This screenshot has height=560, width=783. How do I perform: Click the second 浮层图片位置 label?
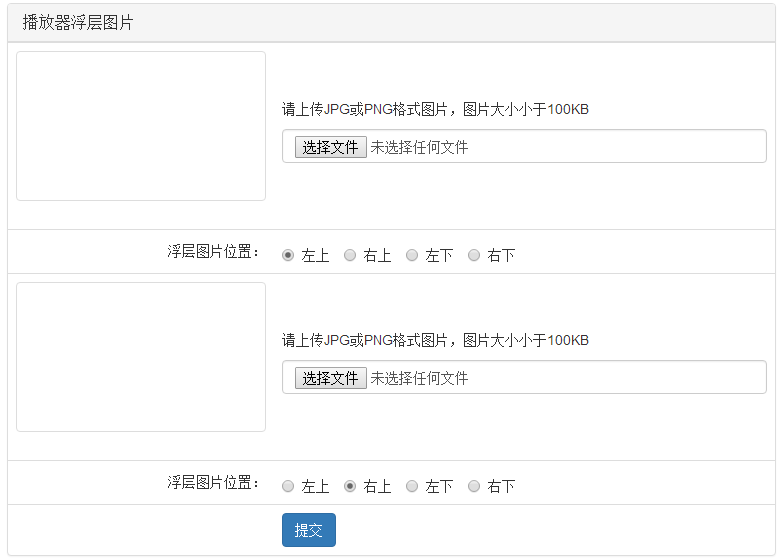[213, 482]
